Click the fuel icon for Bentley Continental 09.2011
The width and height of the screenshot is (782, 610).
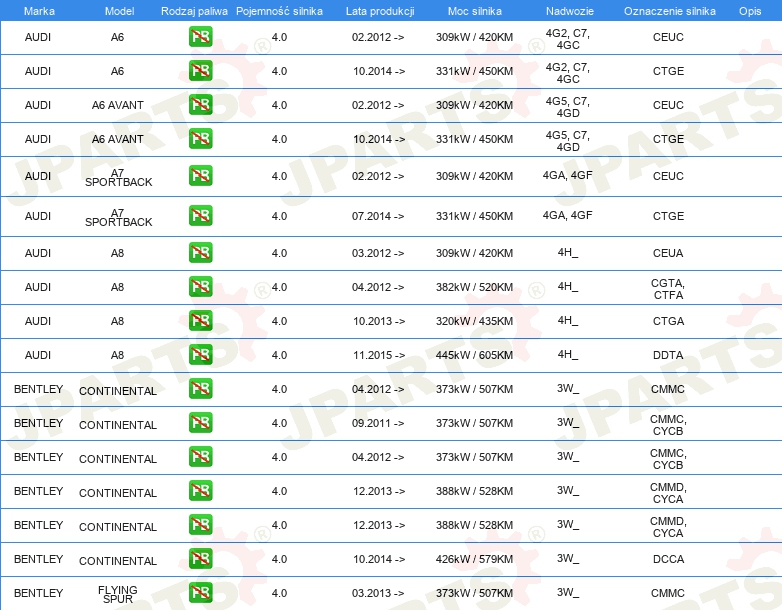coord(200,422)
